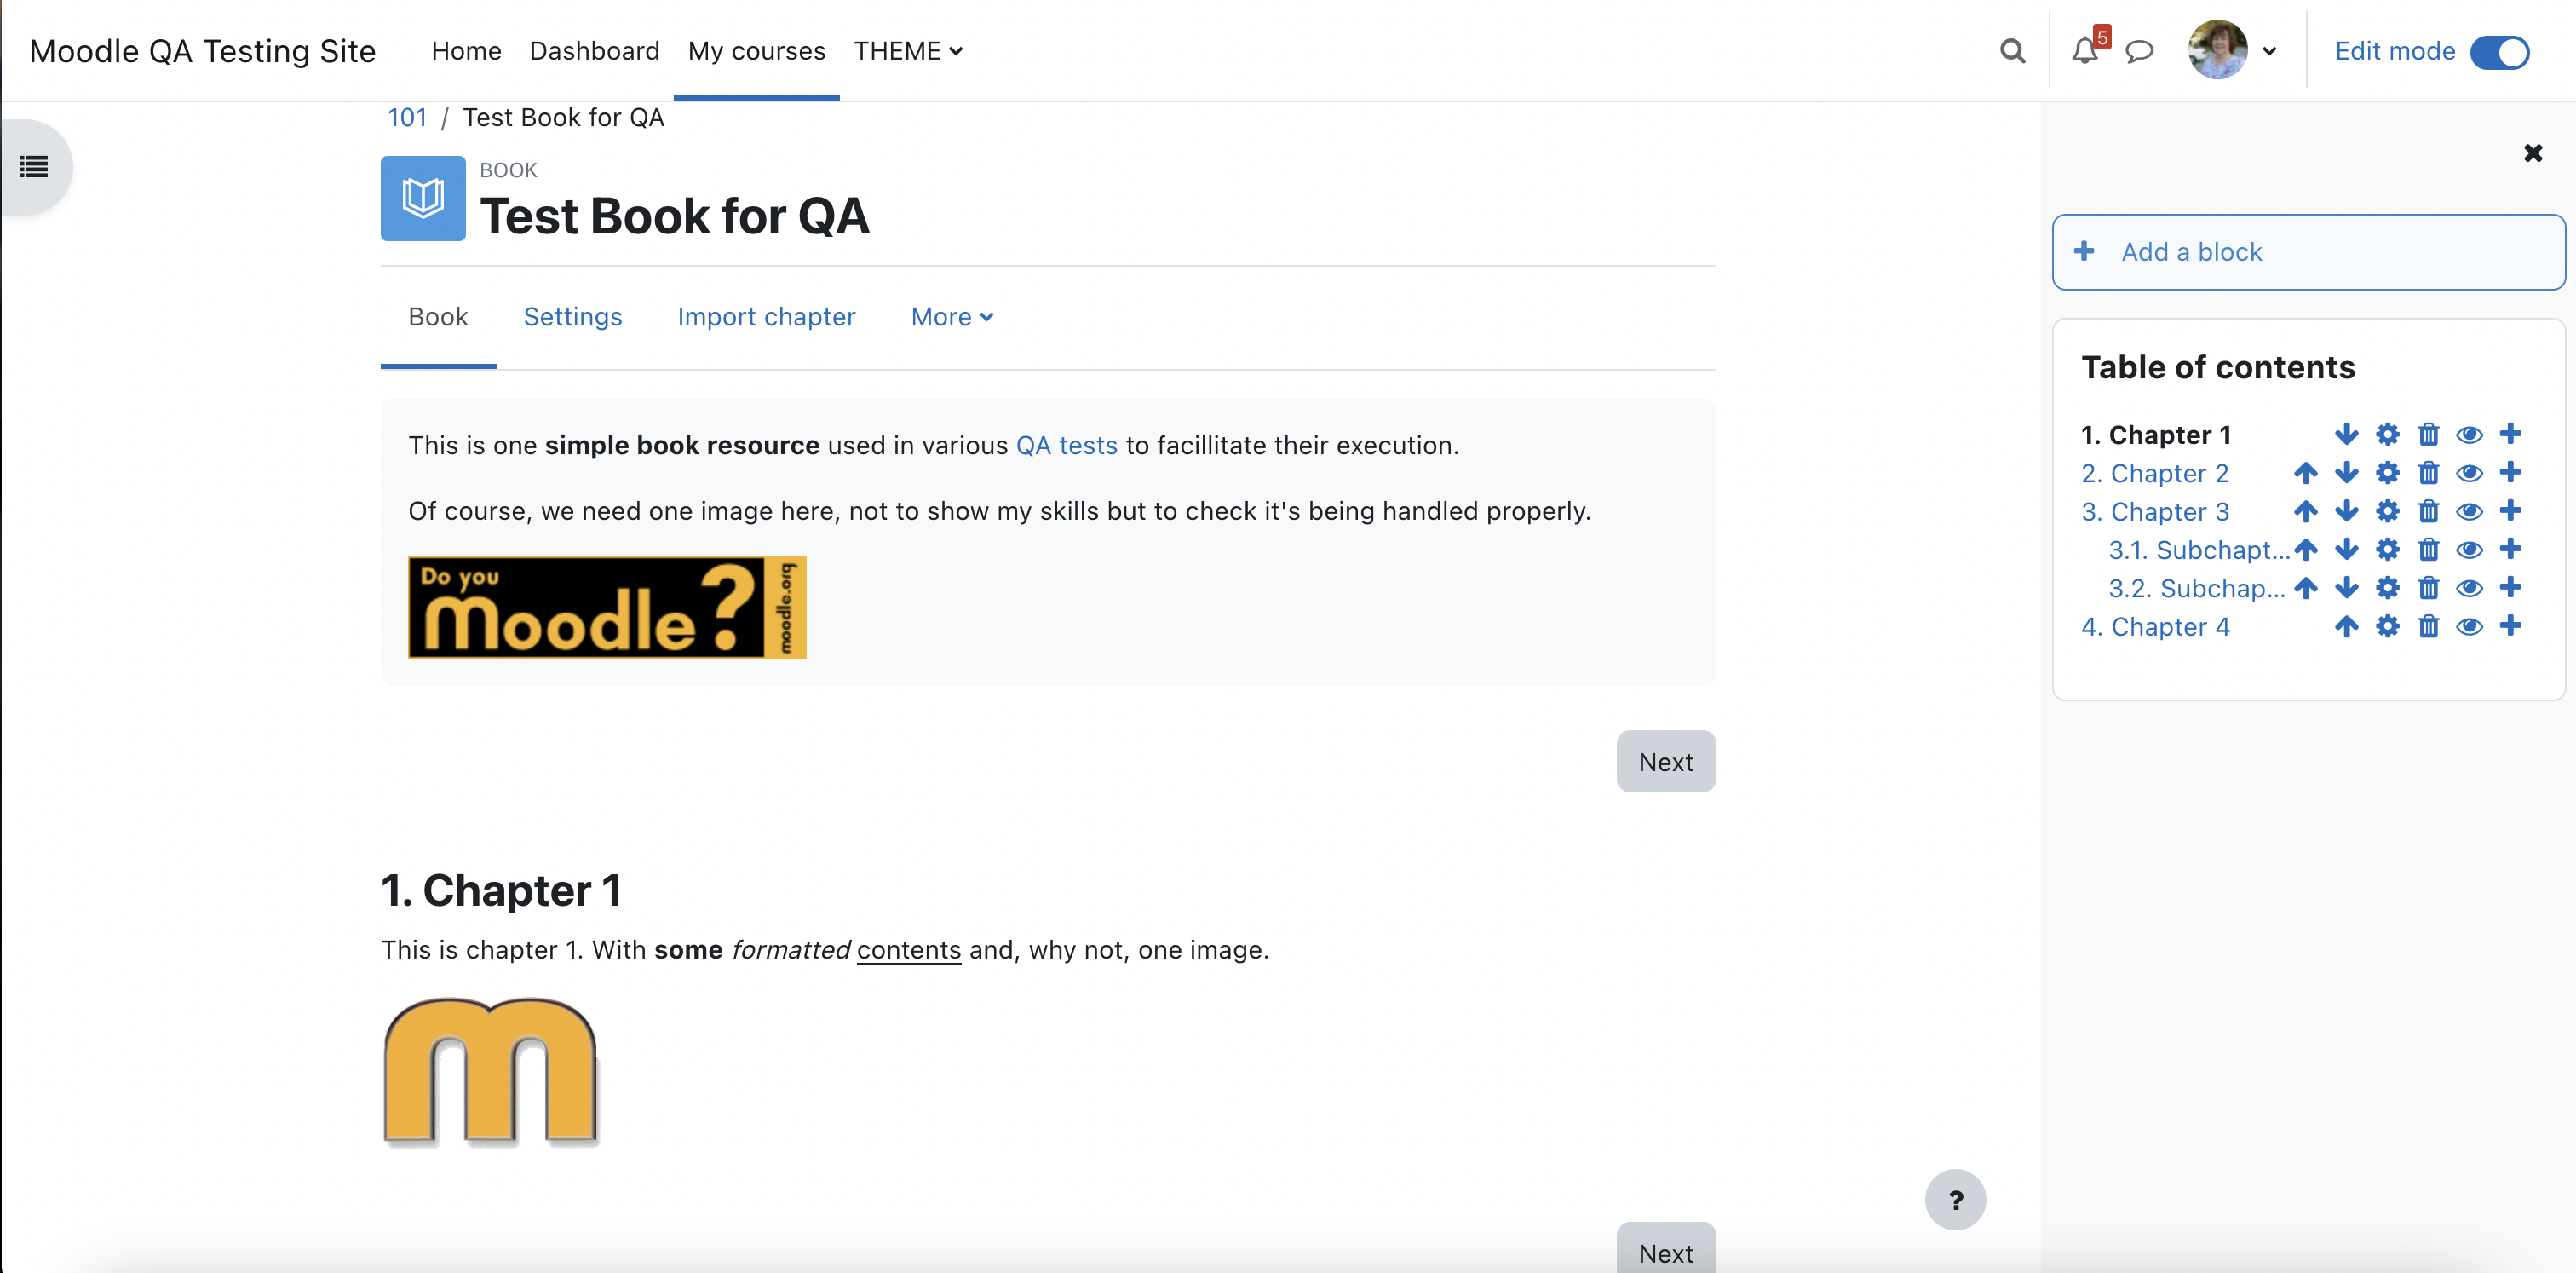Move Chapter 1 down in contents

2346,434
